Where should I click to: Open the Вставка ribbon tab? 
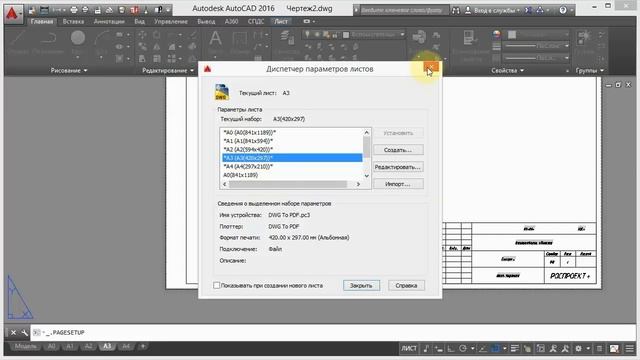pos(73,21)
